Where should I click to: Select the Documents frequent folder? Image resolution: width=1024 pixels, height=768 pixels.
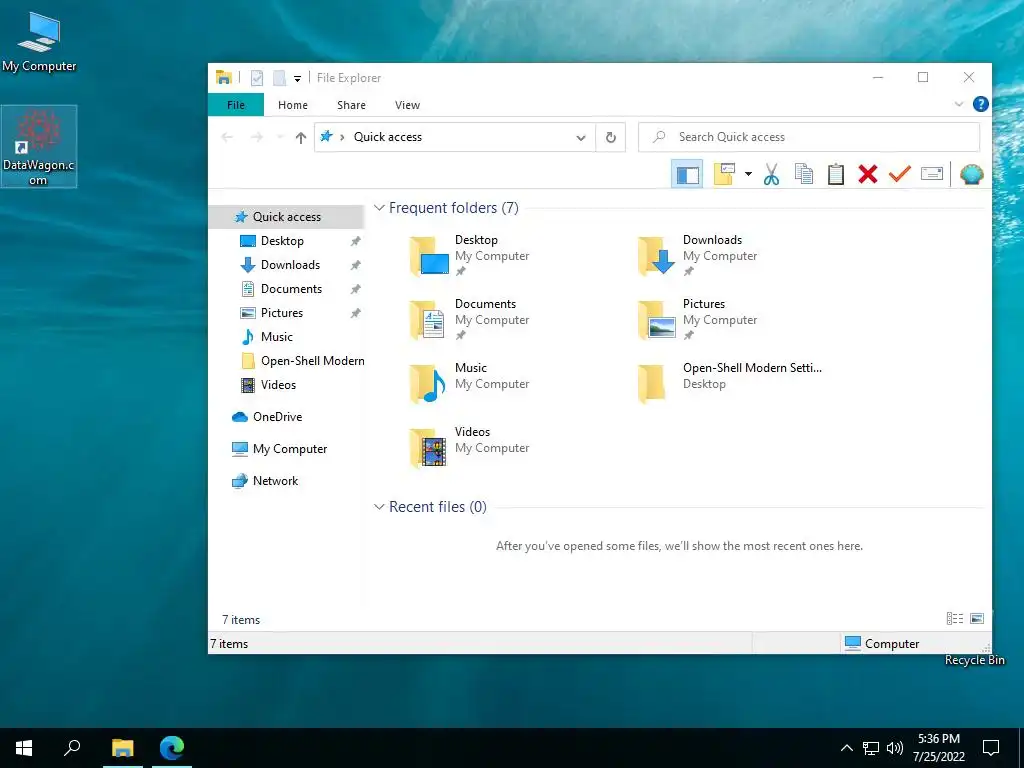(471, 319)
